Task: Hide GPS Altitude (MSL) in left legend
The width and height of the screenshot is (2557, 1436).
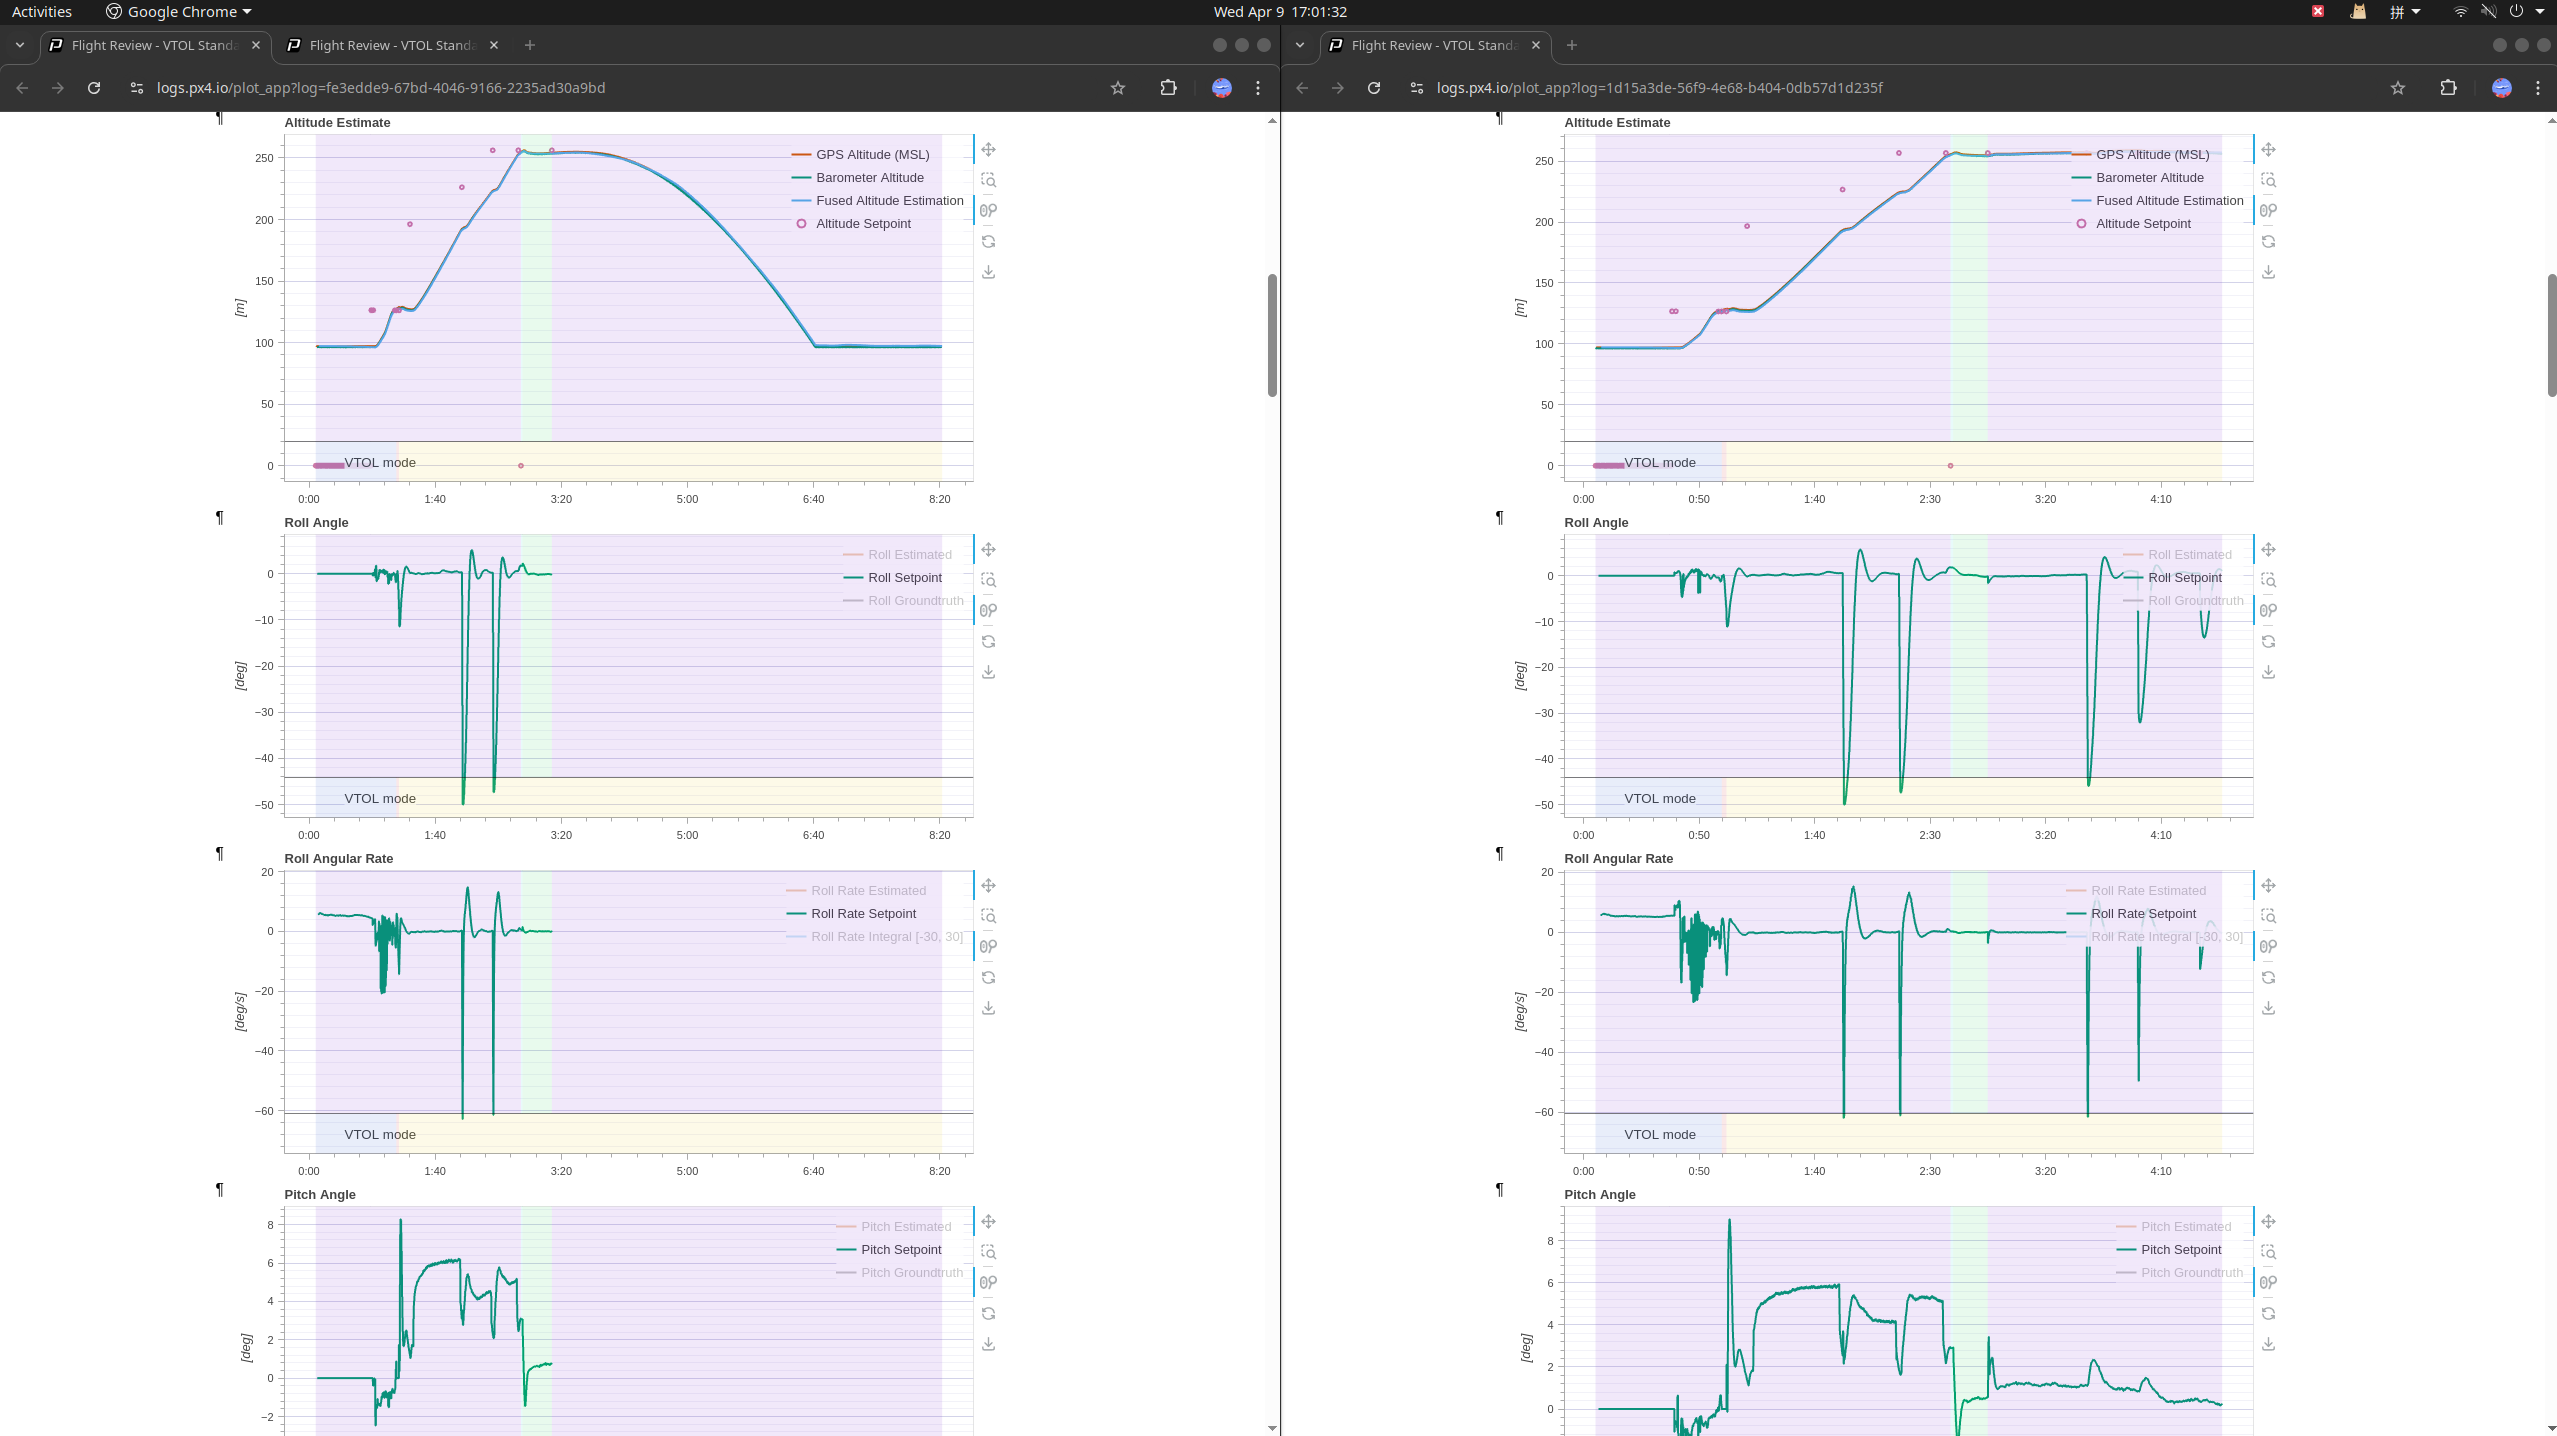Action: tap(861, 154)
